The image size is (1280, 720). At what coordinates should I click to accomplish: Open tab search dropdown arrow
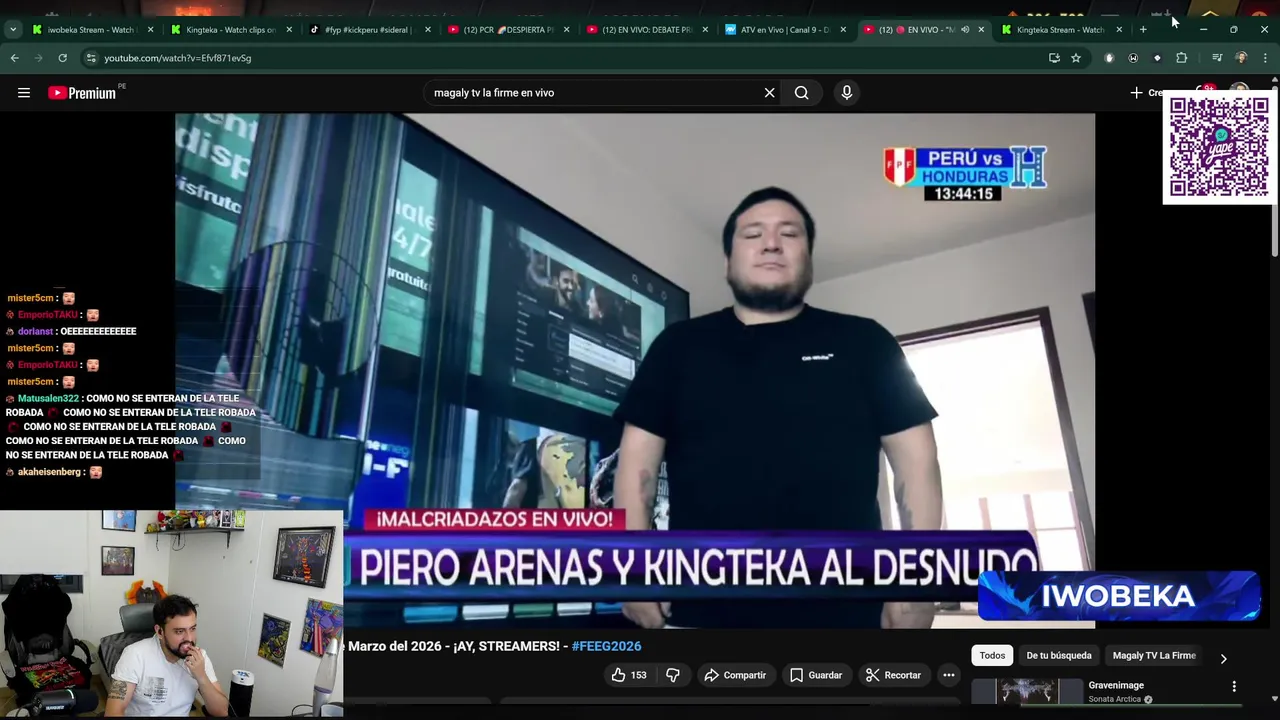click(12, 29)
